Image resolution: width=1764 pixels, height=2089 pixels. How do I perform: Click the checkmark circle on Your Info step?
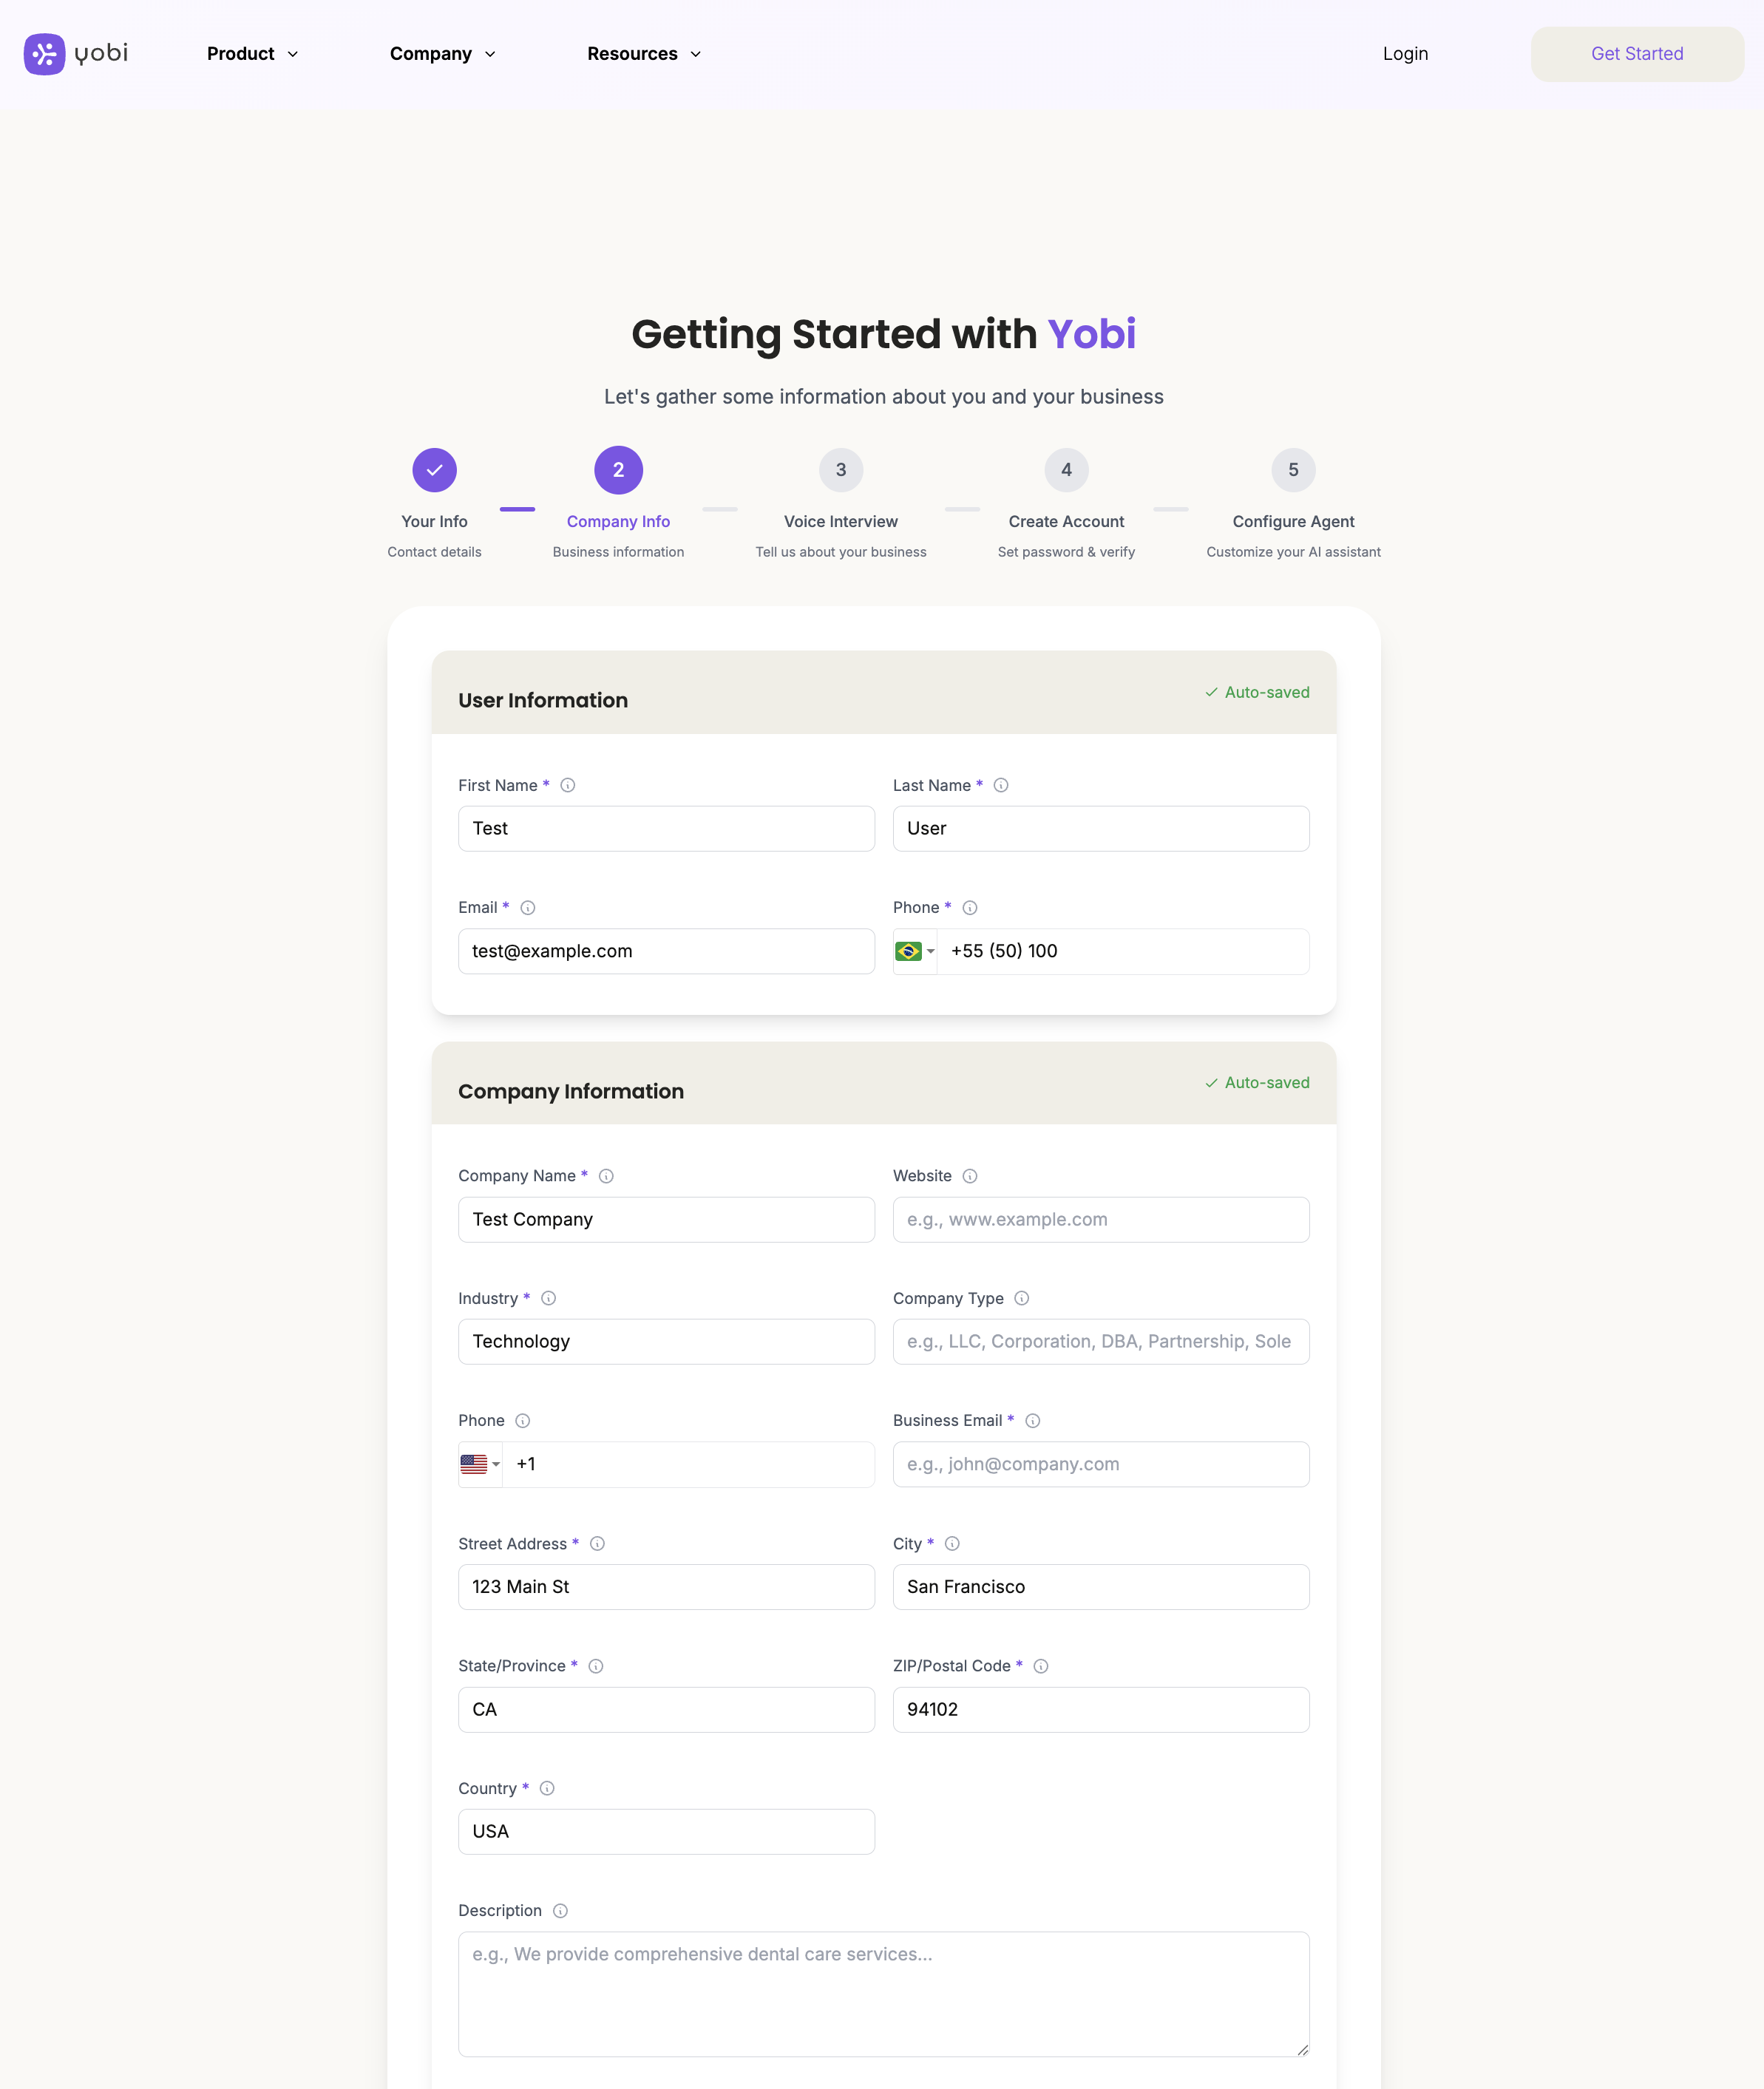pos(434,470)
